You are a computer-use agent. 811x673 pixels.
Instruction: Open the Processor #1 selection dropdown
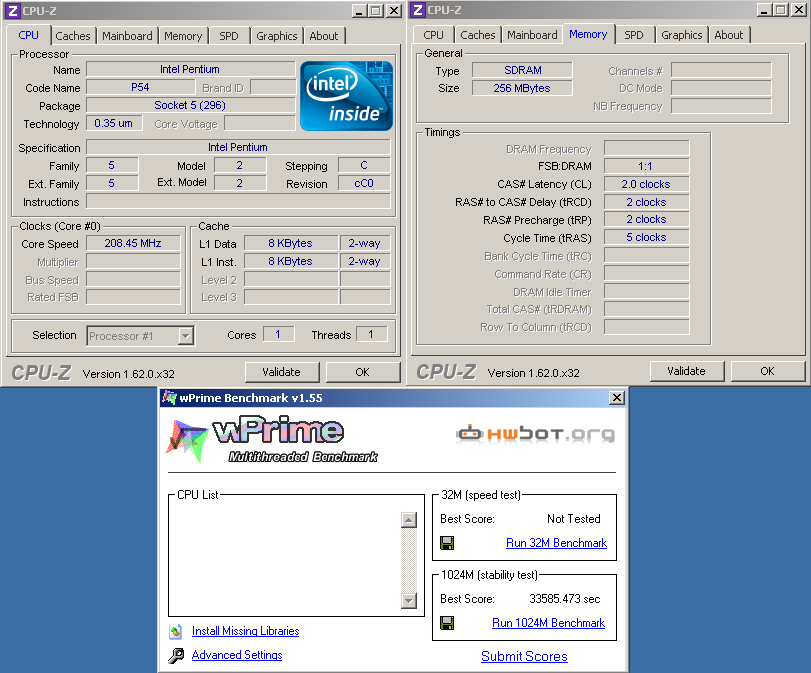tap(186, 336)
